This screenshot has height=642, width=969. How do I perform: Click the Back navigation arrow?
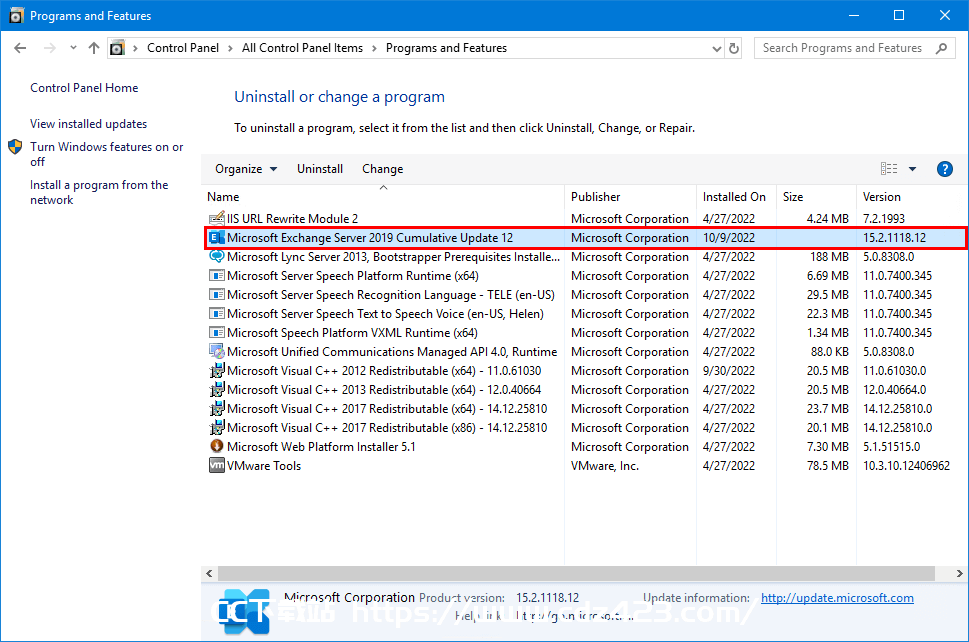[x=20, y=48]
